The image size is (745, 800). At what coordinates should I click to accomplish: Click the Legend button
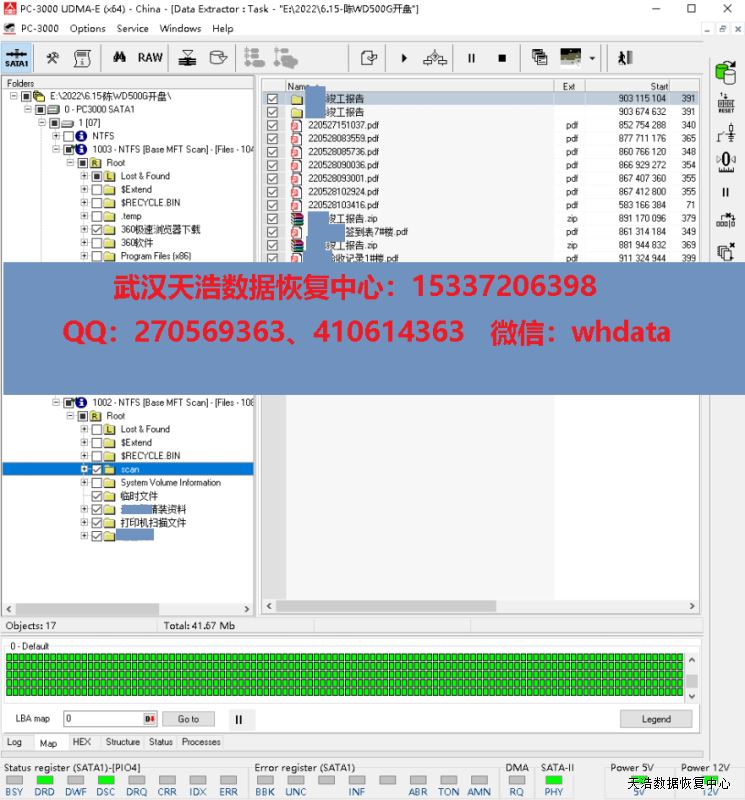[x=656, y=719]
